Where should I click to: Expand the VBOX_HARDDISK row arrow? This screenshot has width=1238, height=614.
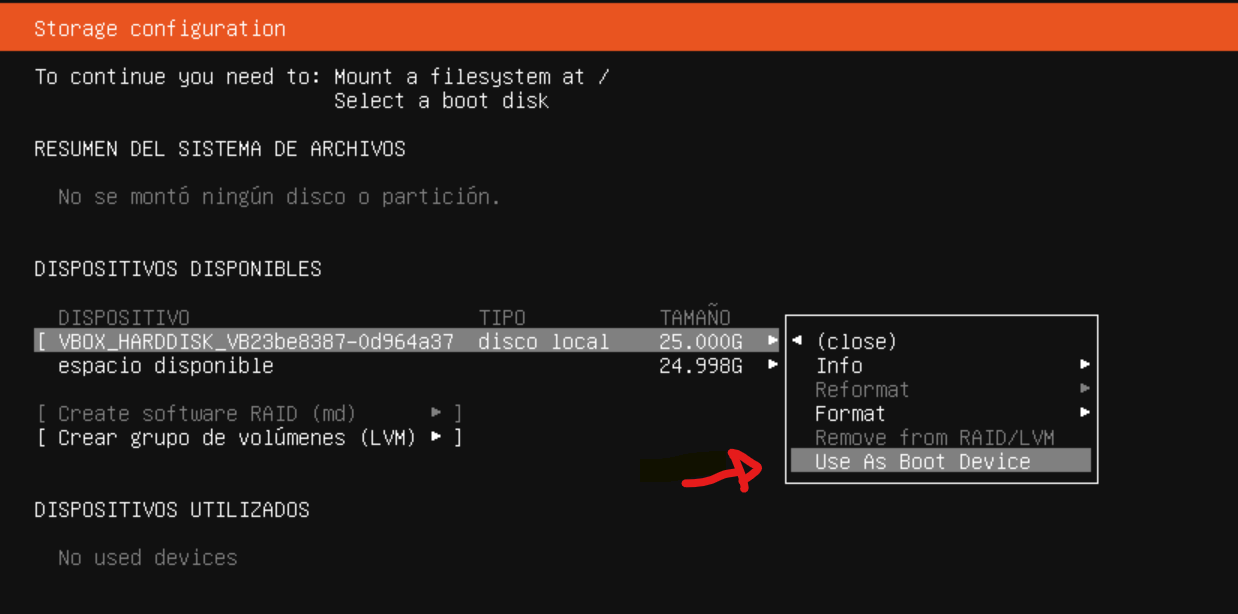pyautogui.click(x=773, y=341)
